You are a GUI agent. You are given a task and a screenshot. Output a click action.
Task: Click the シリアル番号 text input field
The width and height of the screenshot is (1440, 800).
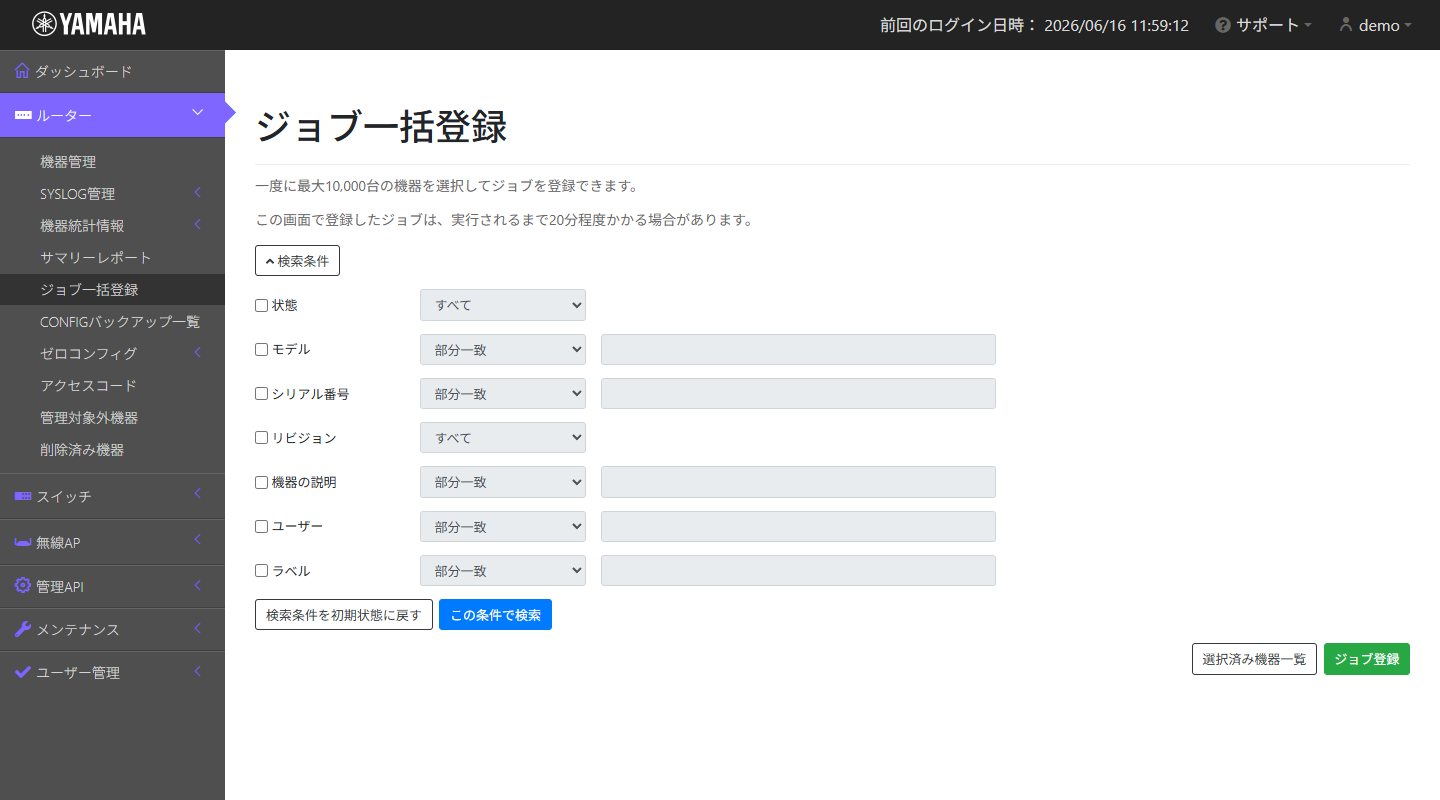coord(798,393)
